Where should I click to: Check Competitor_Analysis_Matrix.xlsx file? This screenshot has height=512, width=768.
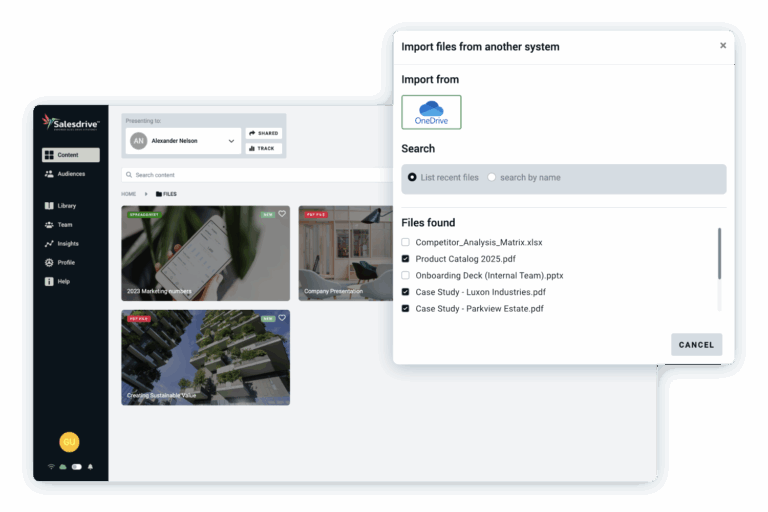[x=406, y=242]
